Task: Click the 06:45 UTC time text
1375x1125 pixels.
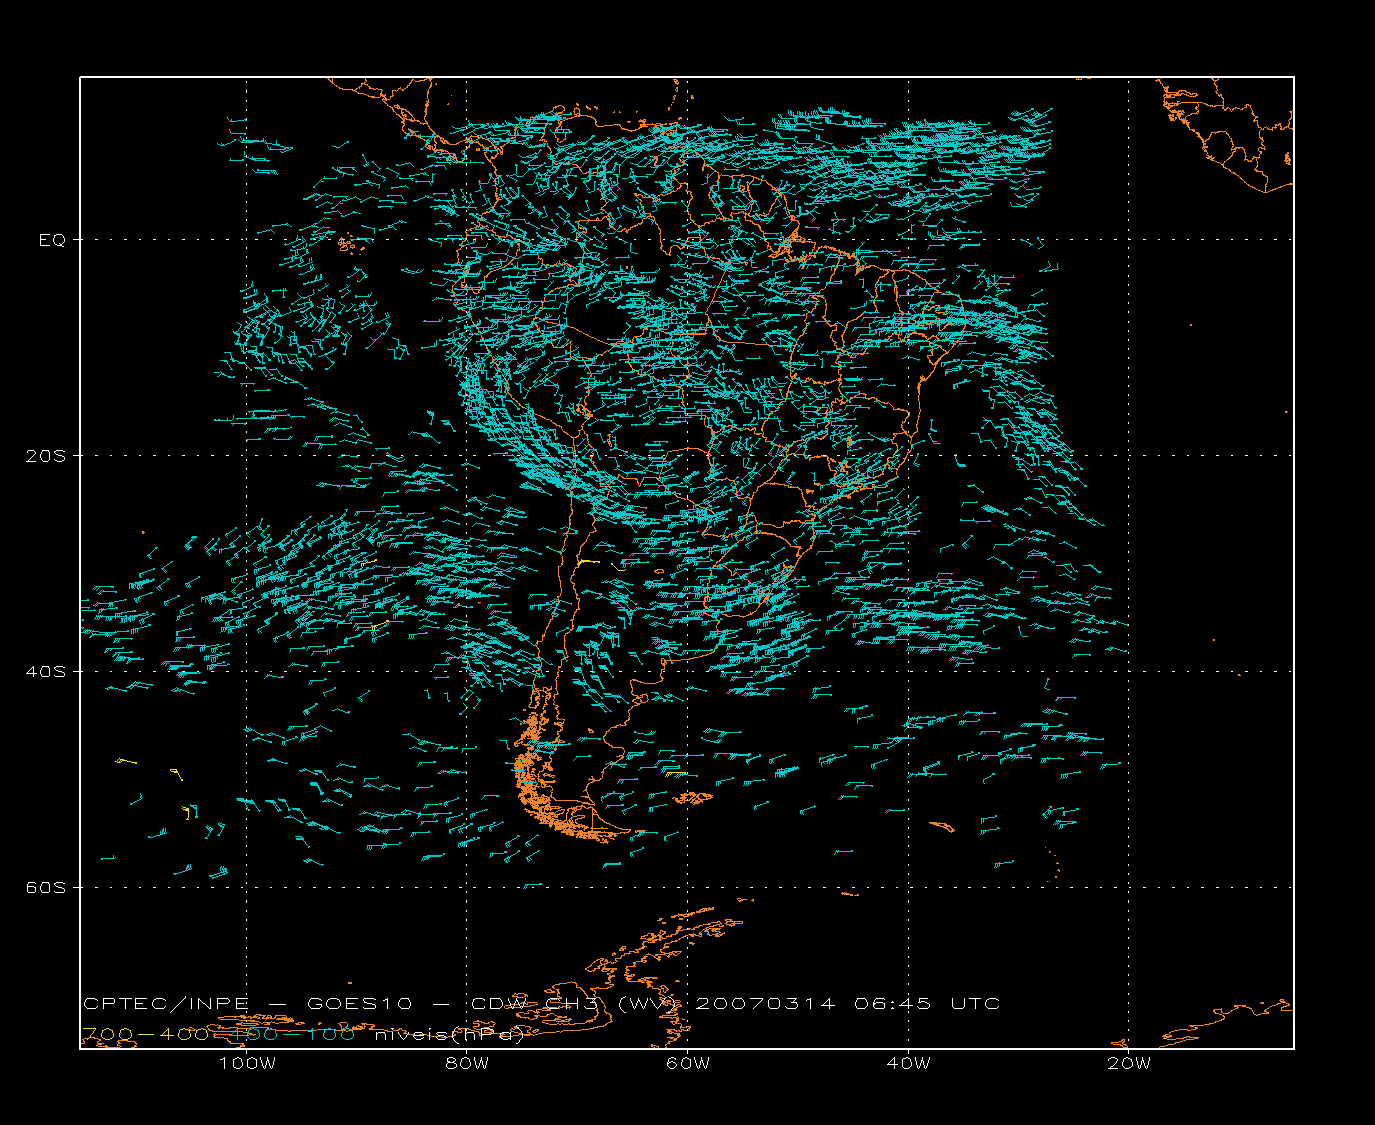Action: coord(927,1003)
